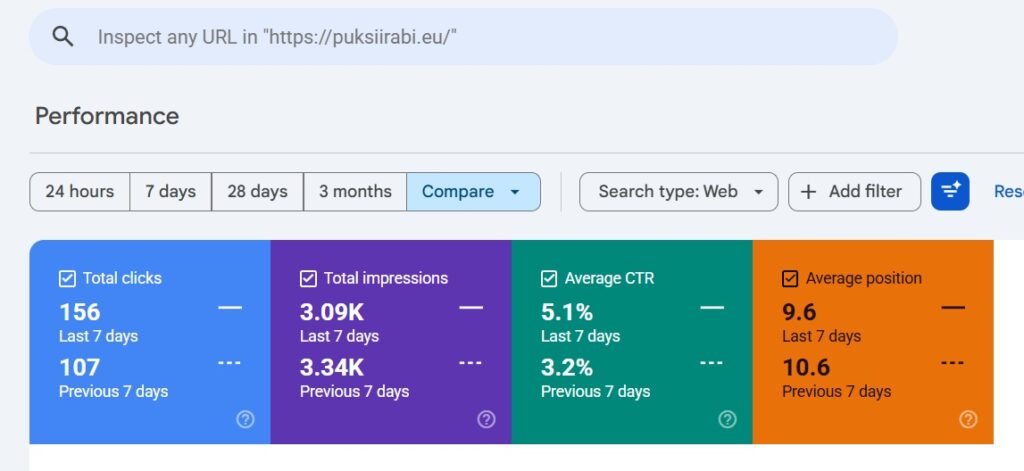Click the 3.09K impressions value
This screenshot has width=1024, height=471.
(332, 312)
